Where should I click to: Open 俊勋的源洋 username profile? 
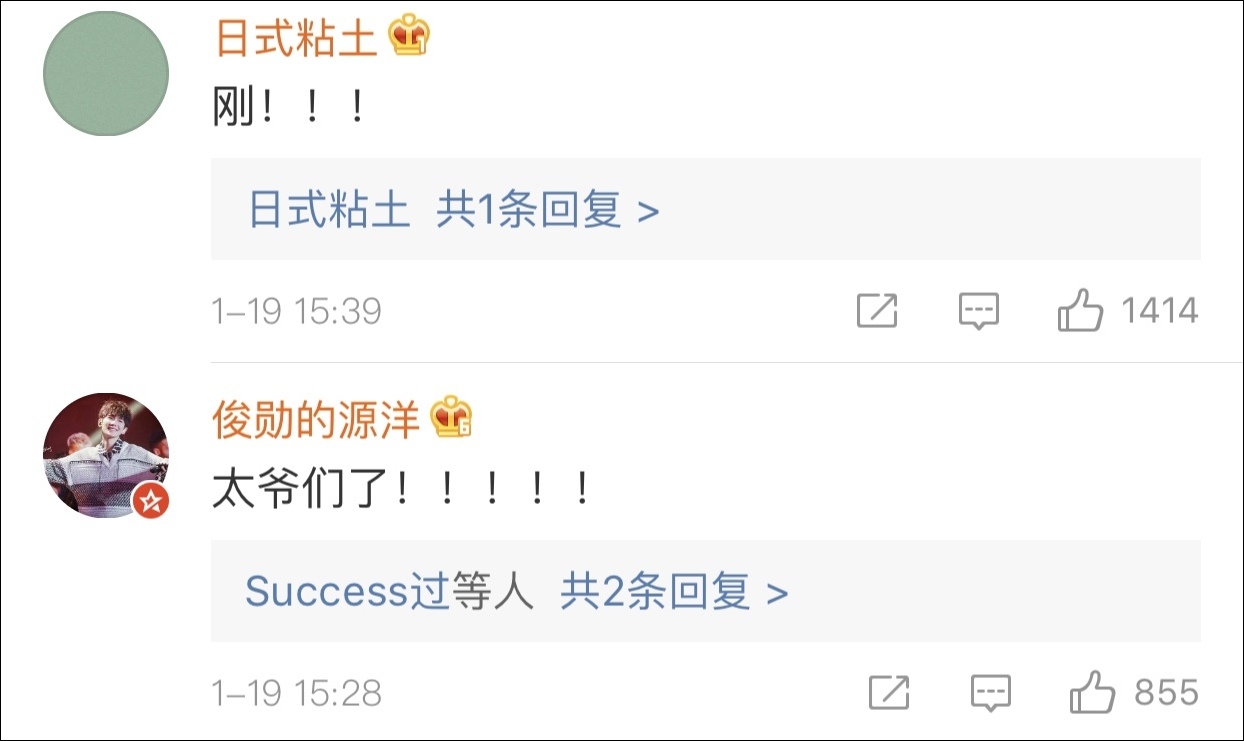click(316, 420)
